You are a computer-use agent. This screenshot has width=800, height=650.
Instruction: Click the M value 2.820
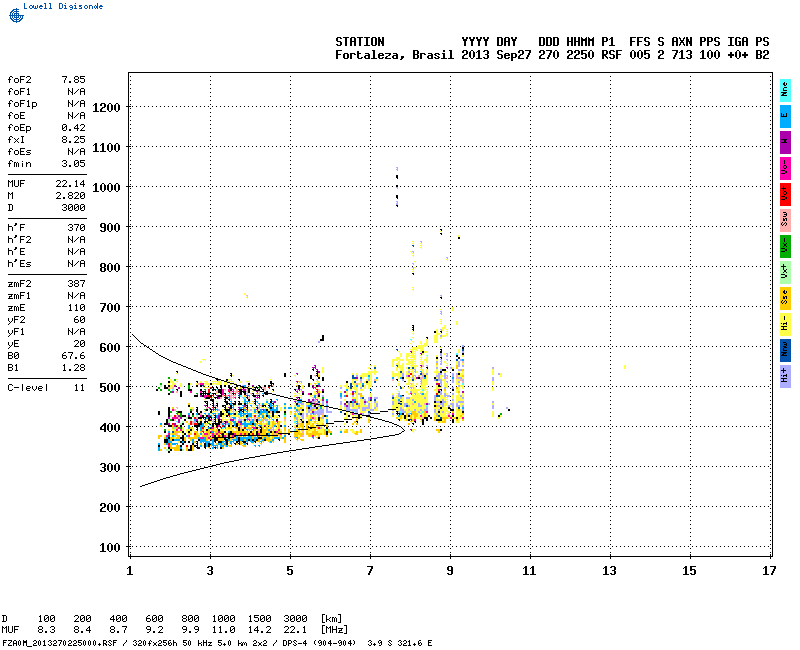click(x=70, y=195)
